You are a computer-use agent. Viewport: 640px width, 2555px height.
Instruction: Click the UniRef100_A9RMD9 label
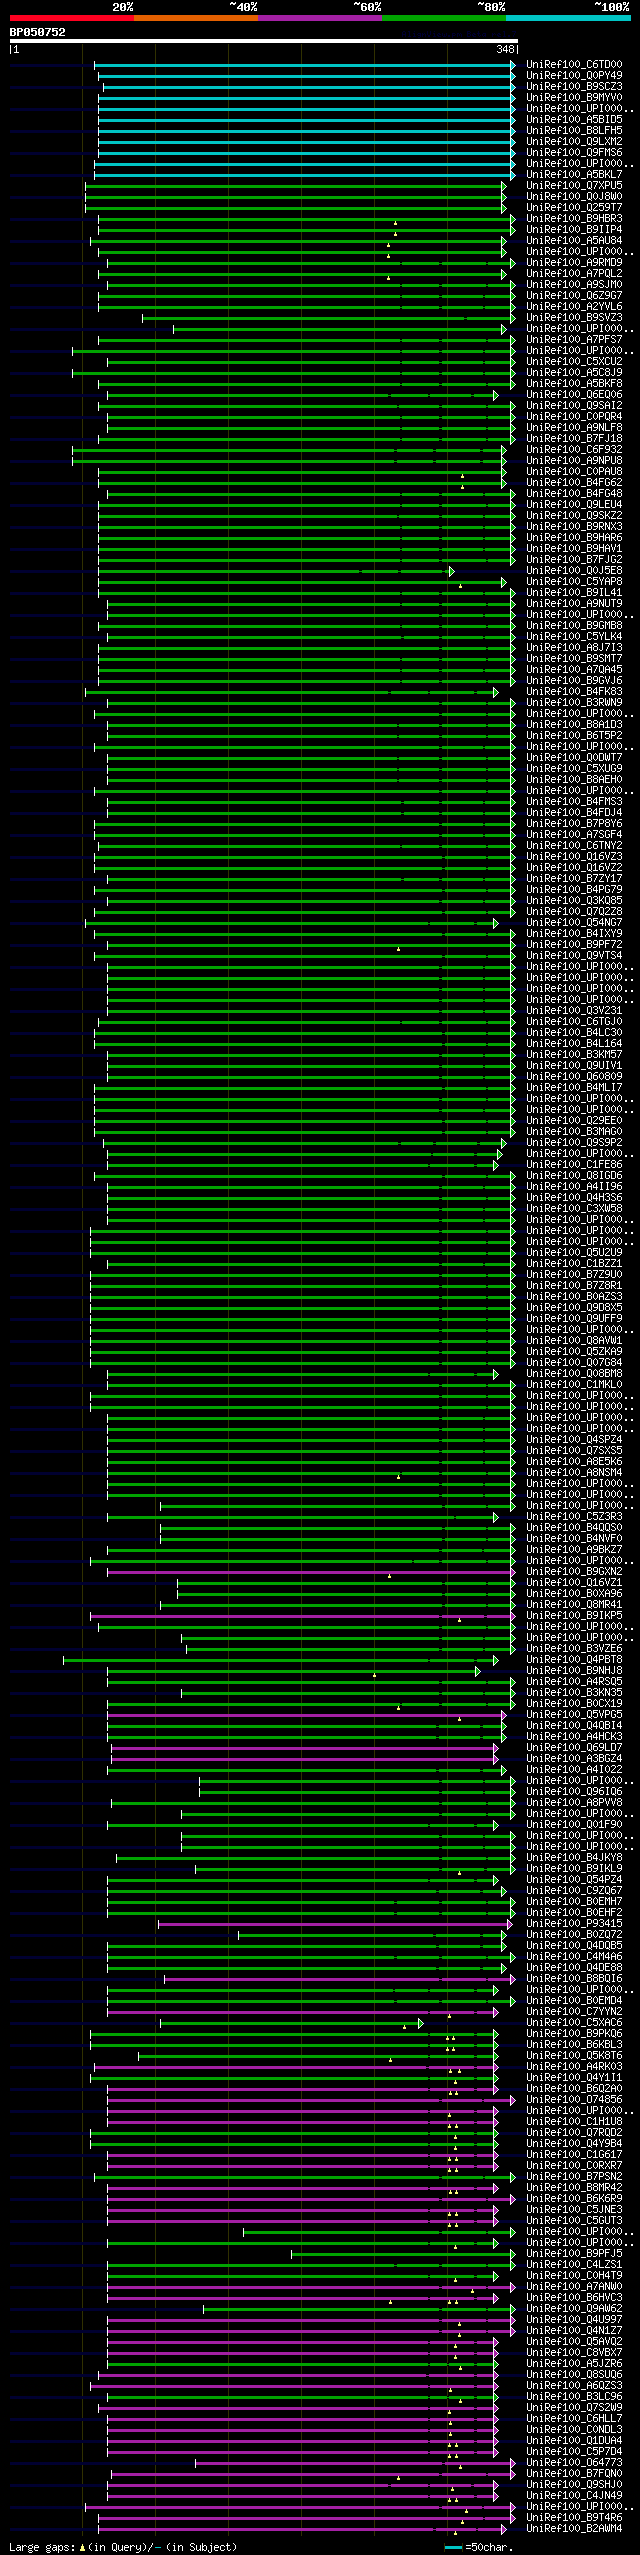[574, 263]
